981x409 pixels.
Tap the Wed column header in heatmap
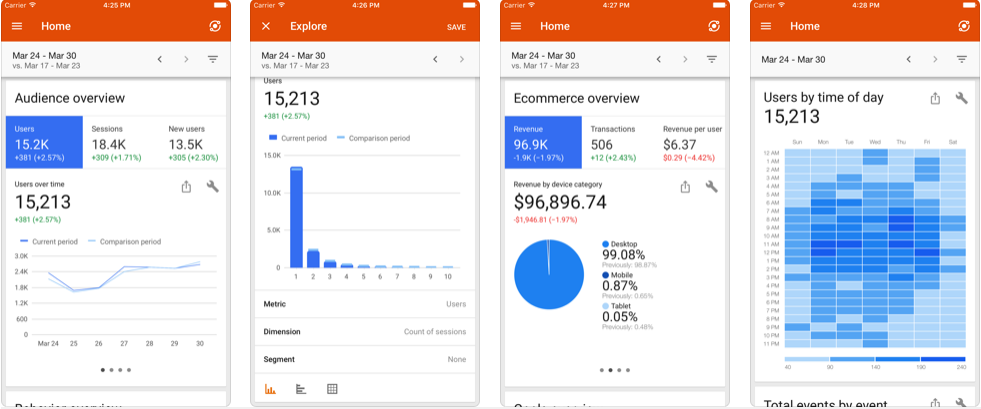[x=875, y=142]
